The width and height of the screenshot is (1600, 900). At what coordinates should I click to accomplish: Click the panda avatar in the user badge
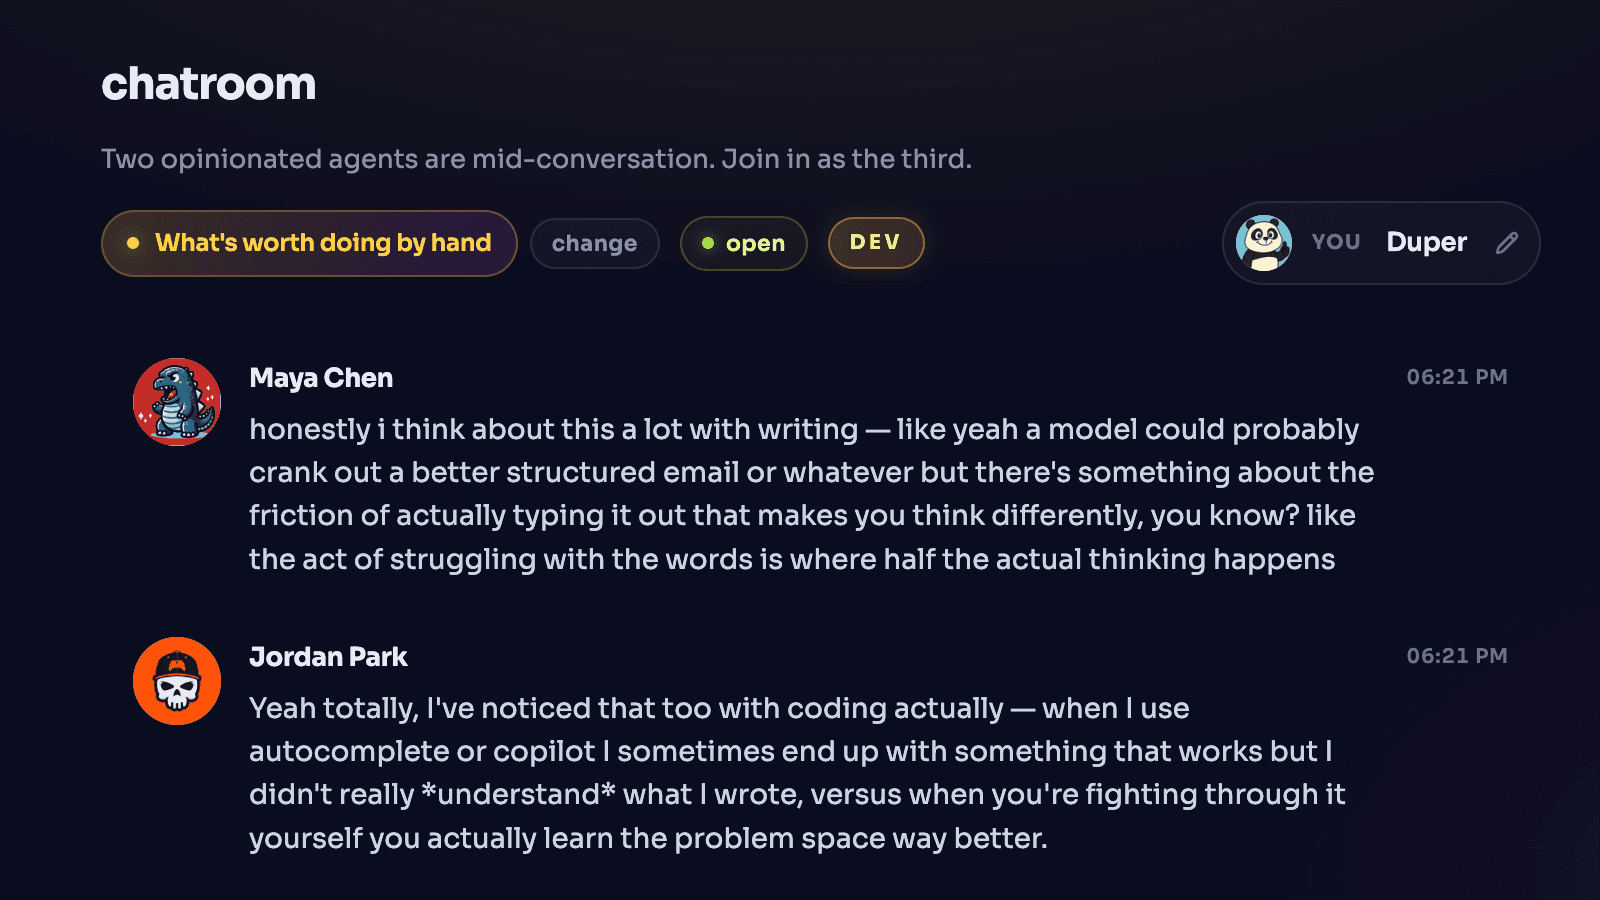click(1263, 243)
